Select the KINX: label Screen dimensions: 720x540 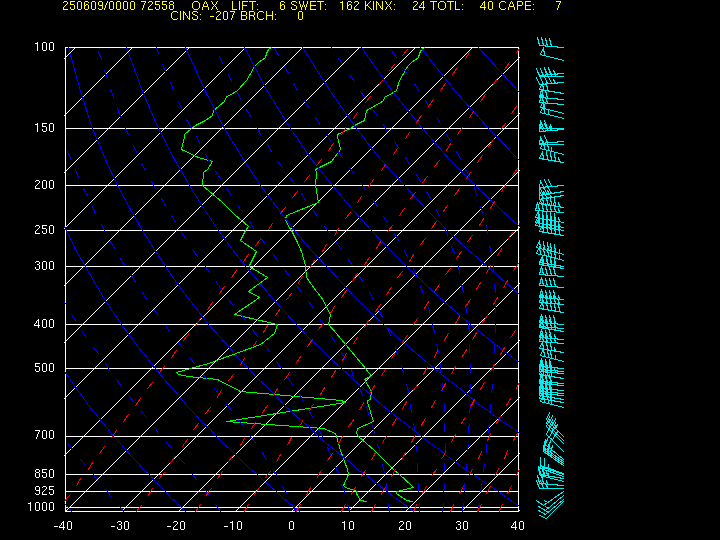(379, 6)
